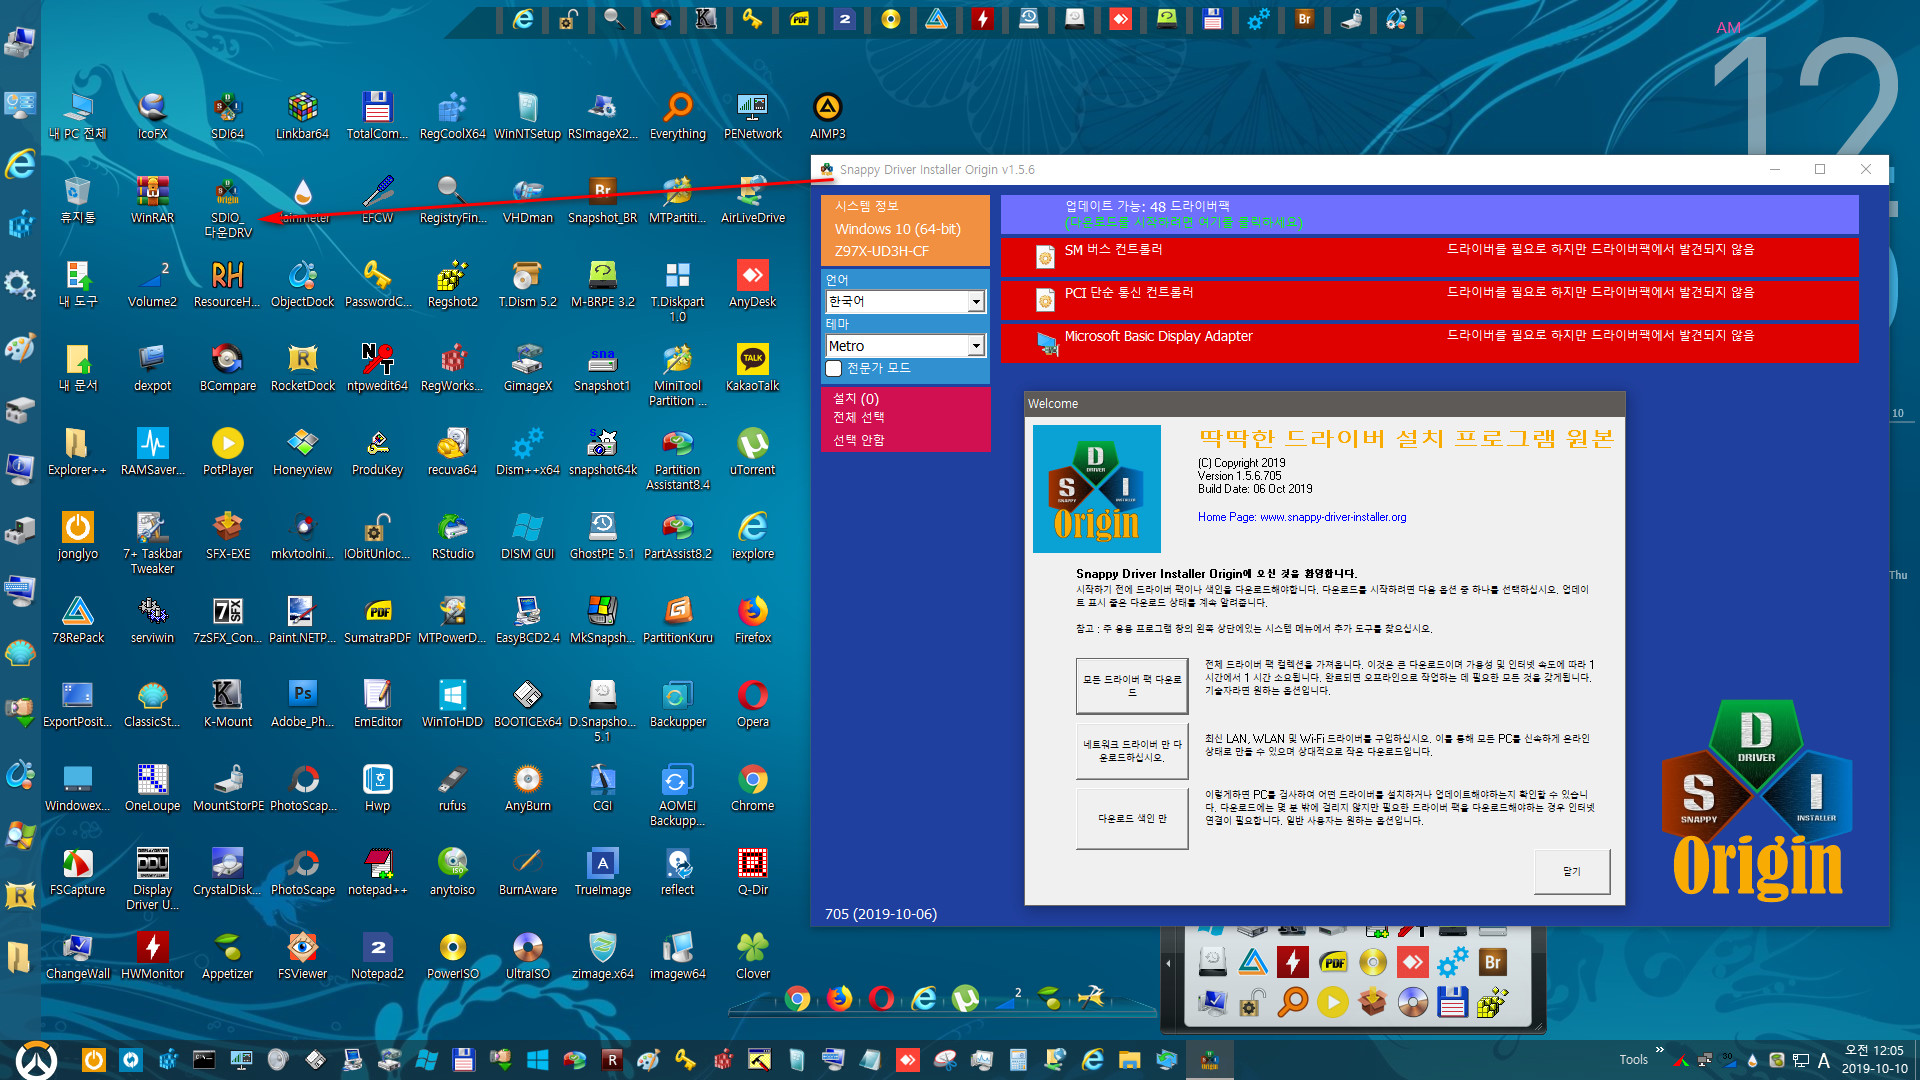Click the 705 (2019-10-06) version text
1920x1080 pixels.
click(x=881, y=914)
